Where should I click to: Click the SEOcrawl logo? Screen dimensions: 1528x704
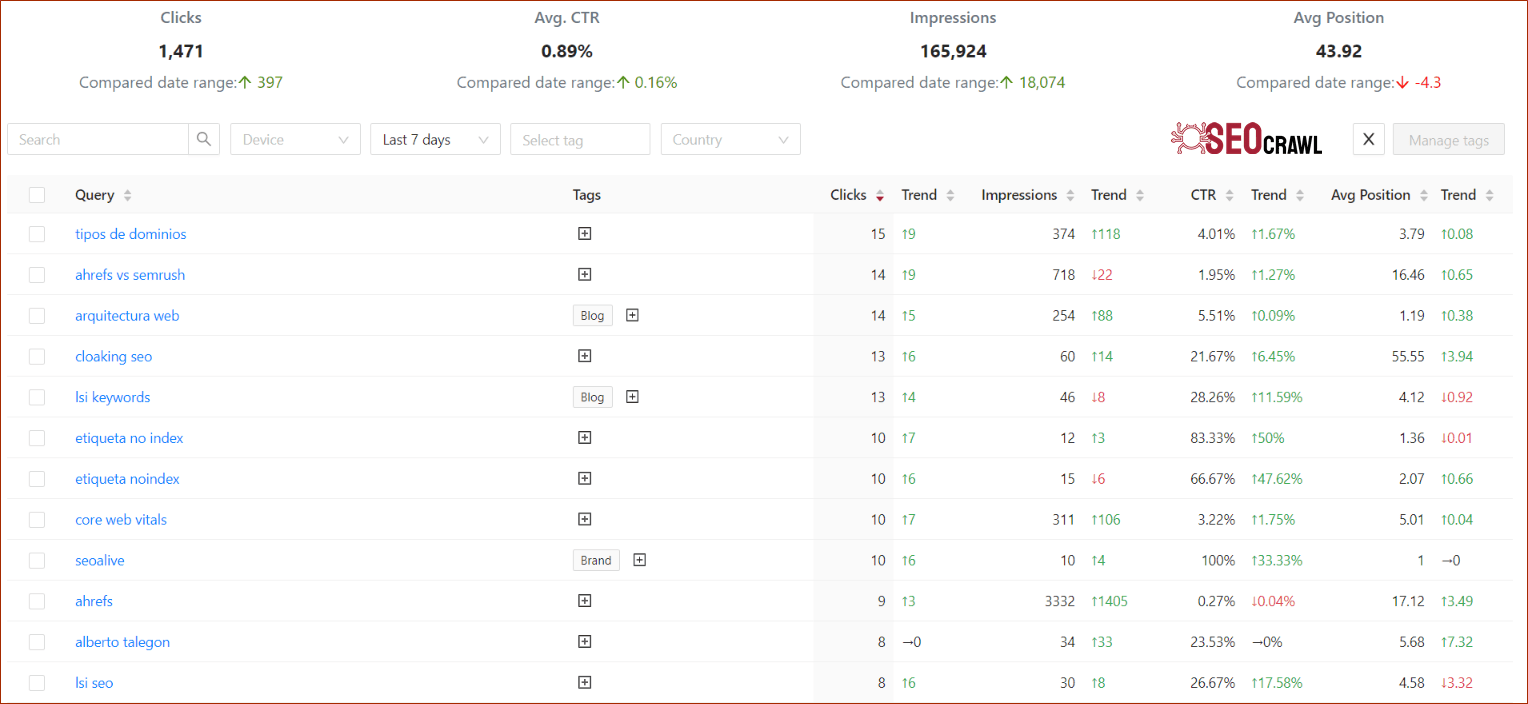click(1245, 139)
